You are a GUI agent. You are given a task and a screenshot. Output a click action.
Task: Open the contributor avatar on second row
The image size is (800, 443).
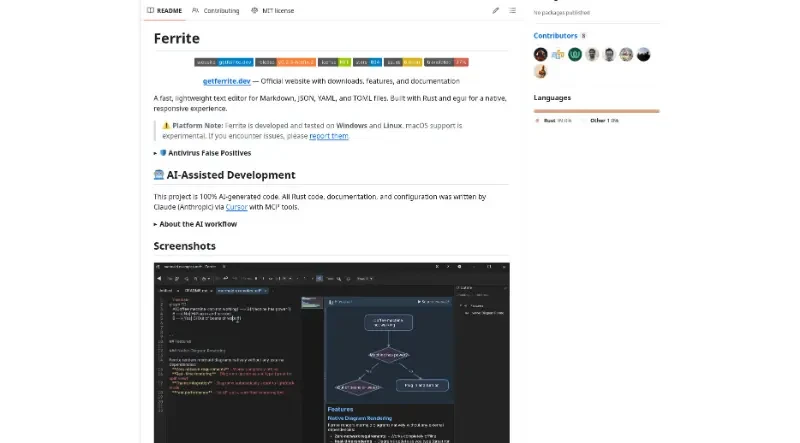(x=541, y=71)
